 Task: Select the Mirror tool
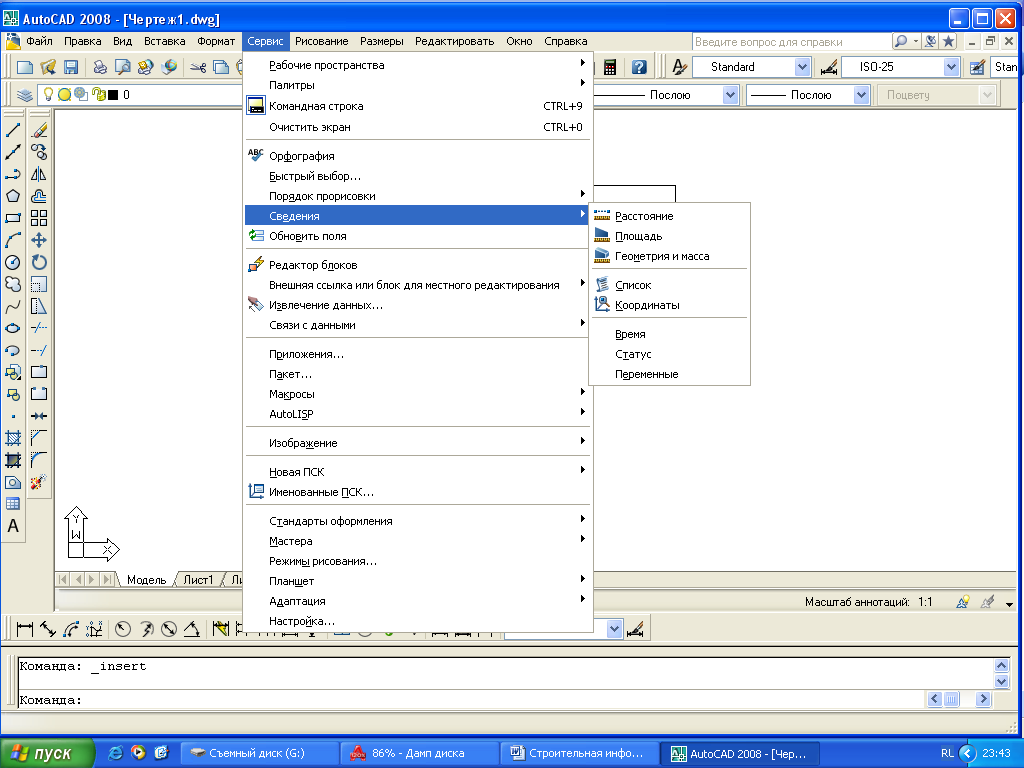click(39, 174)
